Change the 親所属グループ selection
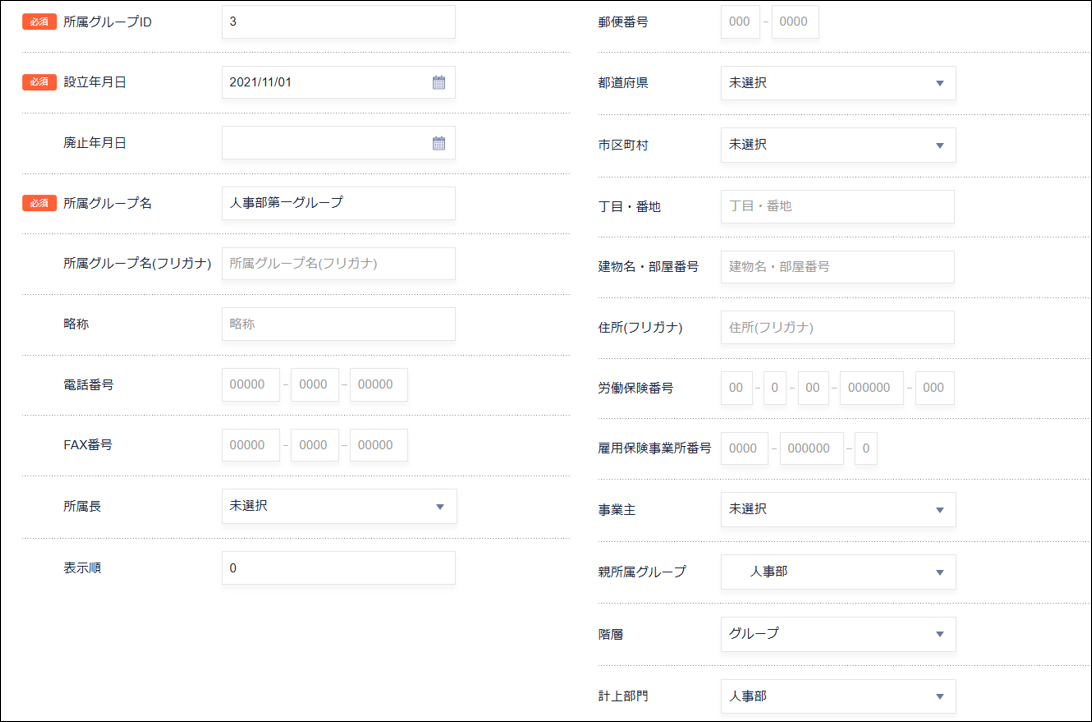 tap(837, 572)
